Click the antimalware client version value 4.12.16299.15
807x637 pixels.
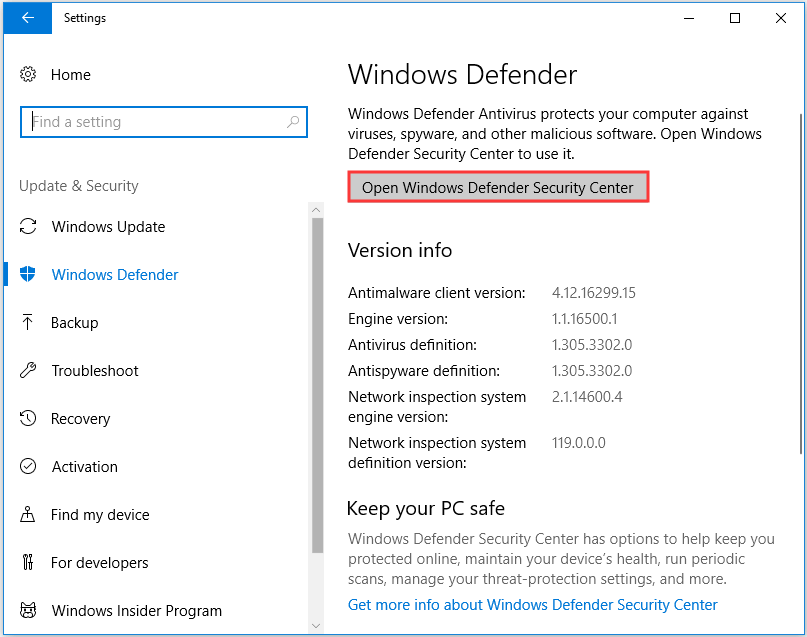pos(593,293)
